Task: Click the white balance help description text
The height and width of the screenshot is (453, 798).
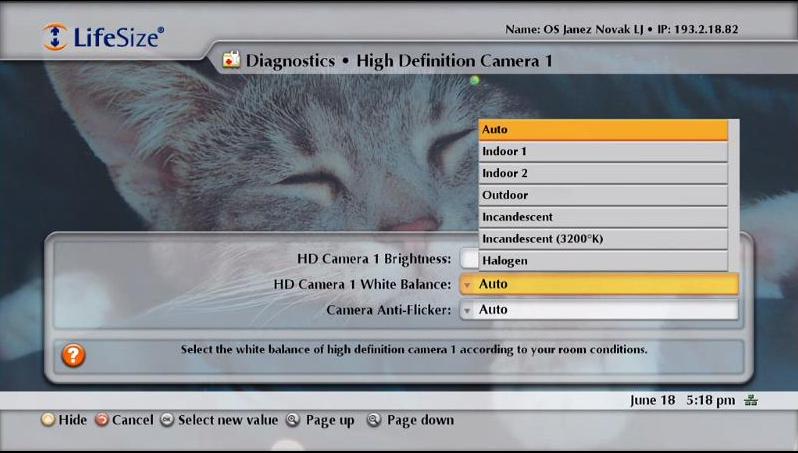Action: pos(414,350)
